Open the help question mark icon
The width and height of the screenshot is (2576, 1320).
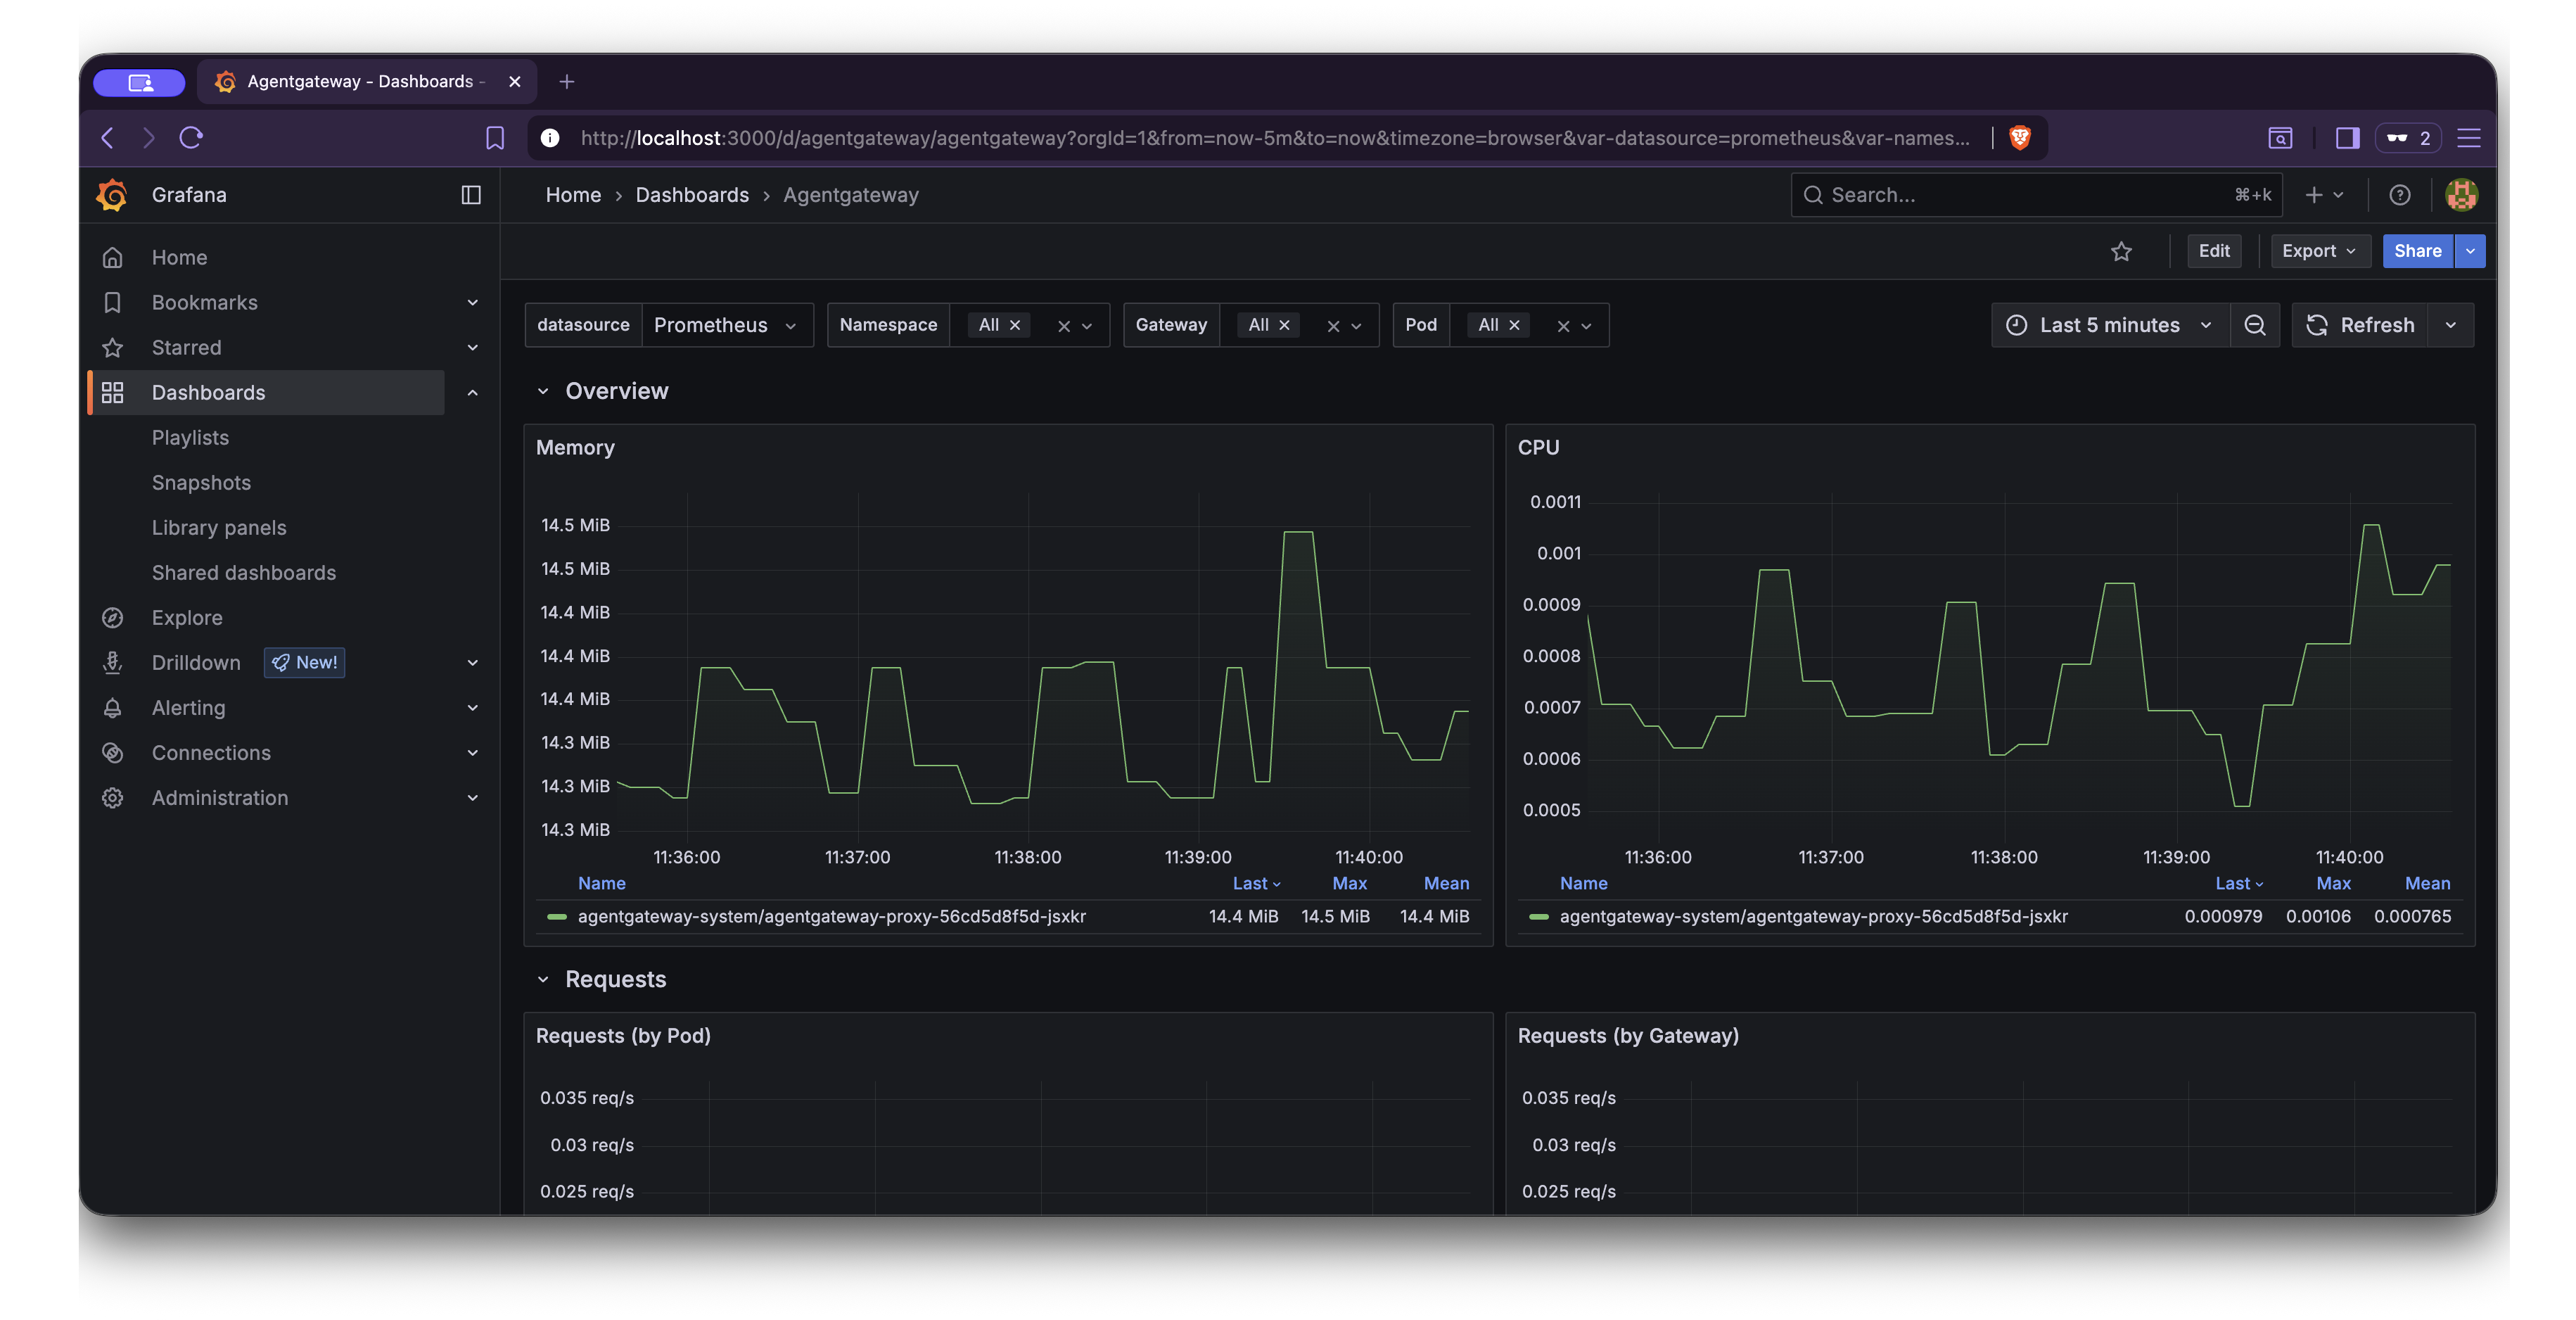coord(2399,195)
